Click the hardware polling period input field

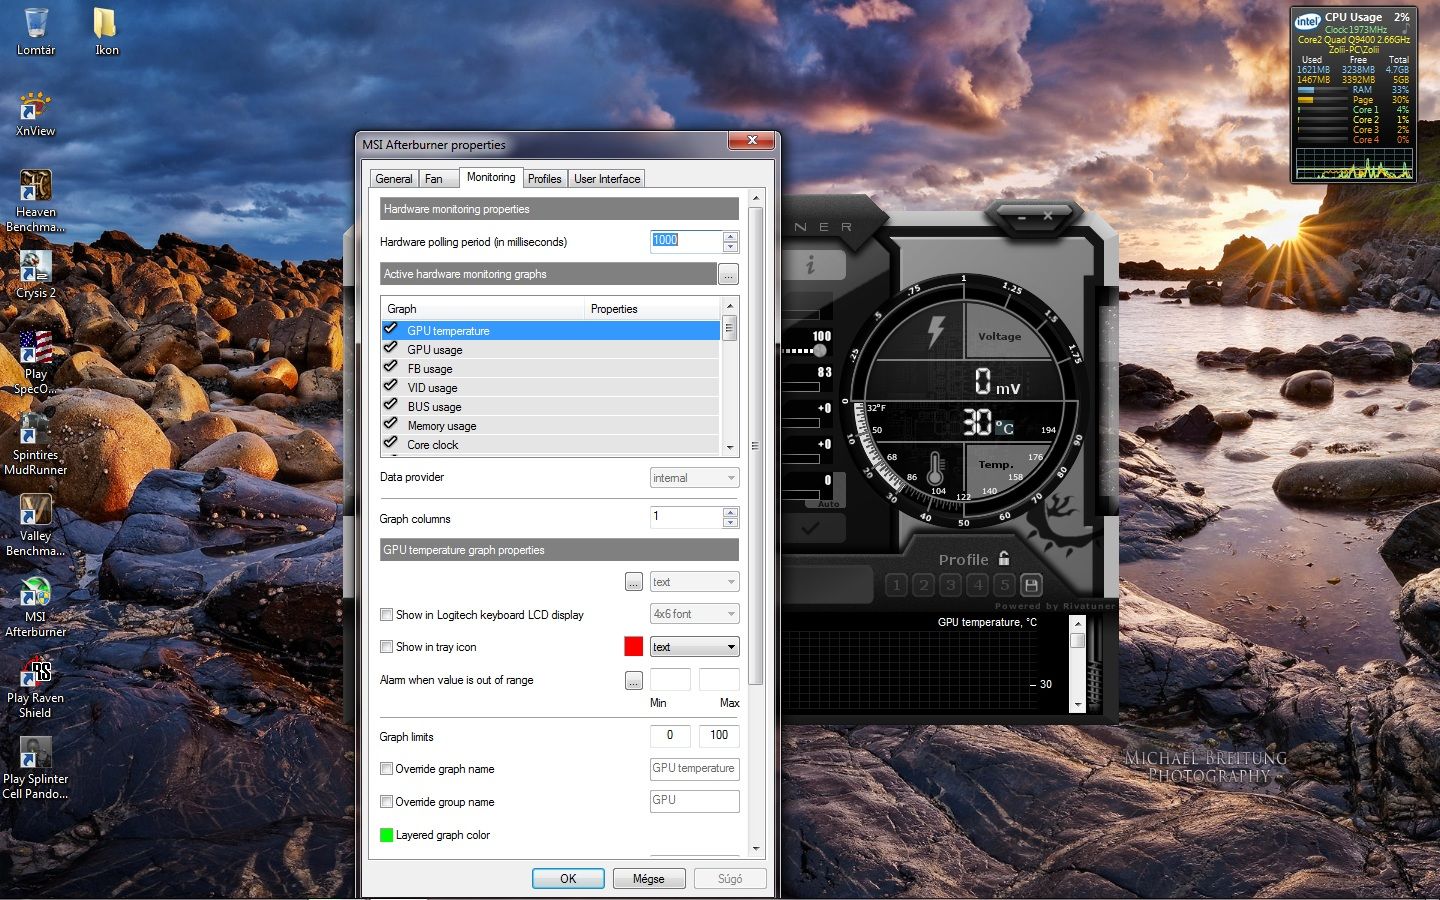click(x=686, y=241)
